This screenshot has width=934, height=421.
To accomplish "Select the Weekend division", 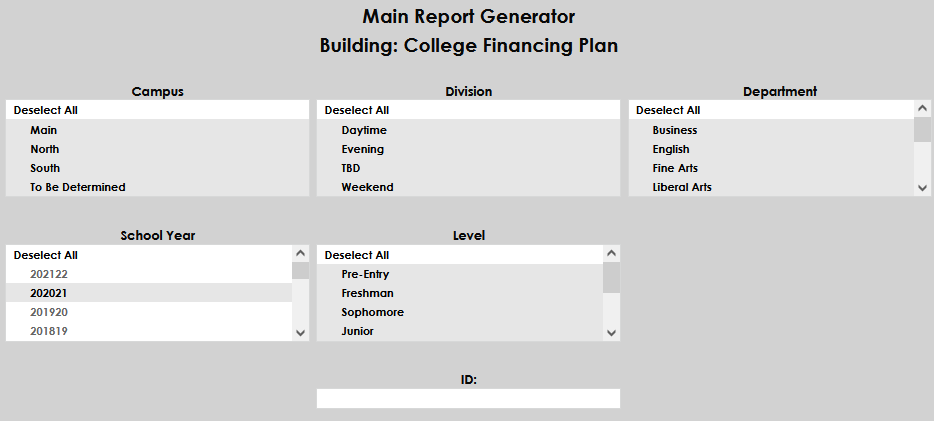I will [x=367, y=187].
